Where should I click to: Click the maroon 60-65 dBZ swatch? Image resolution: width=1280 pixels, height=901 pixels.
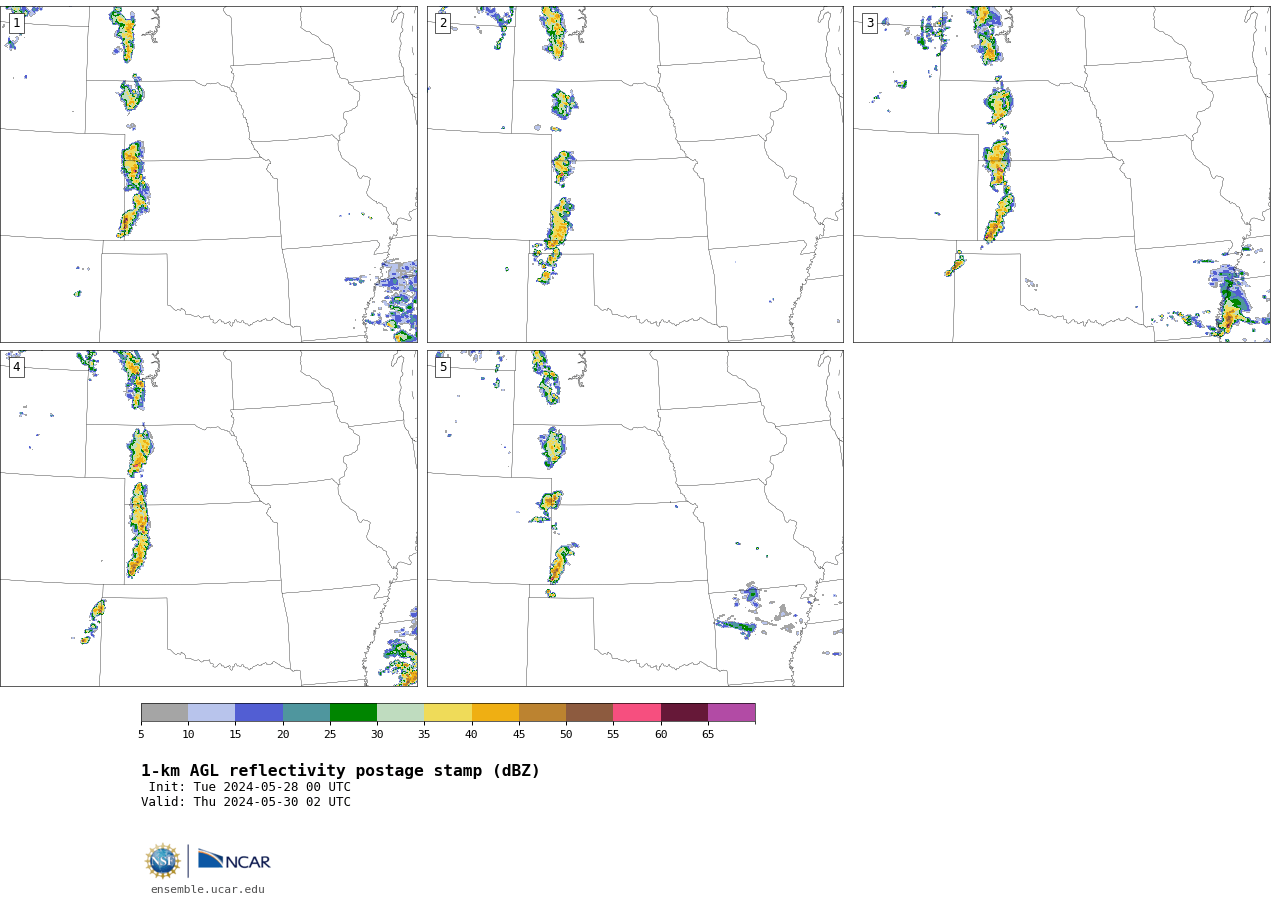coord(684,713)
